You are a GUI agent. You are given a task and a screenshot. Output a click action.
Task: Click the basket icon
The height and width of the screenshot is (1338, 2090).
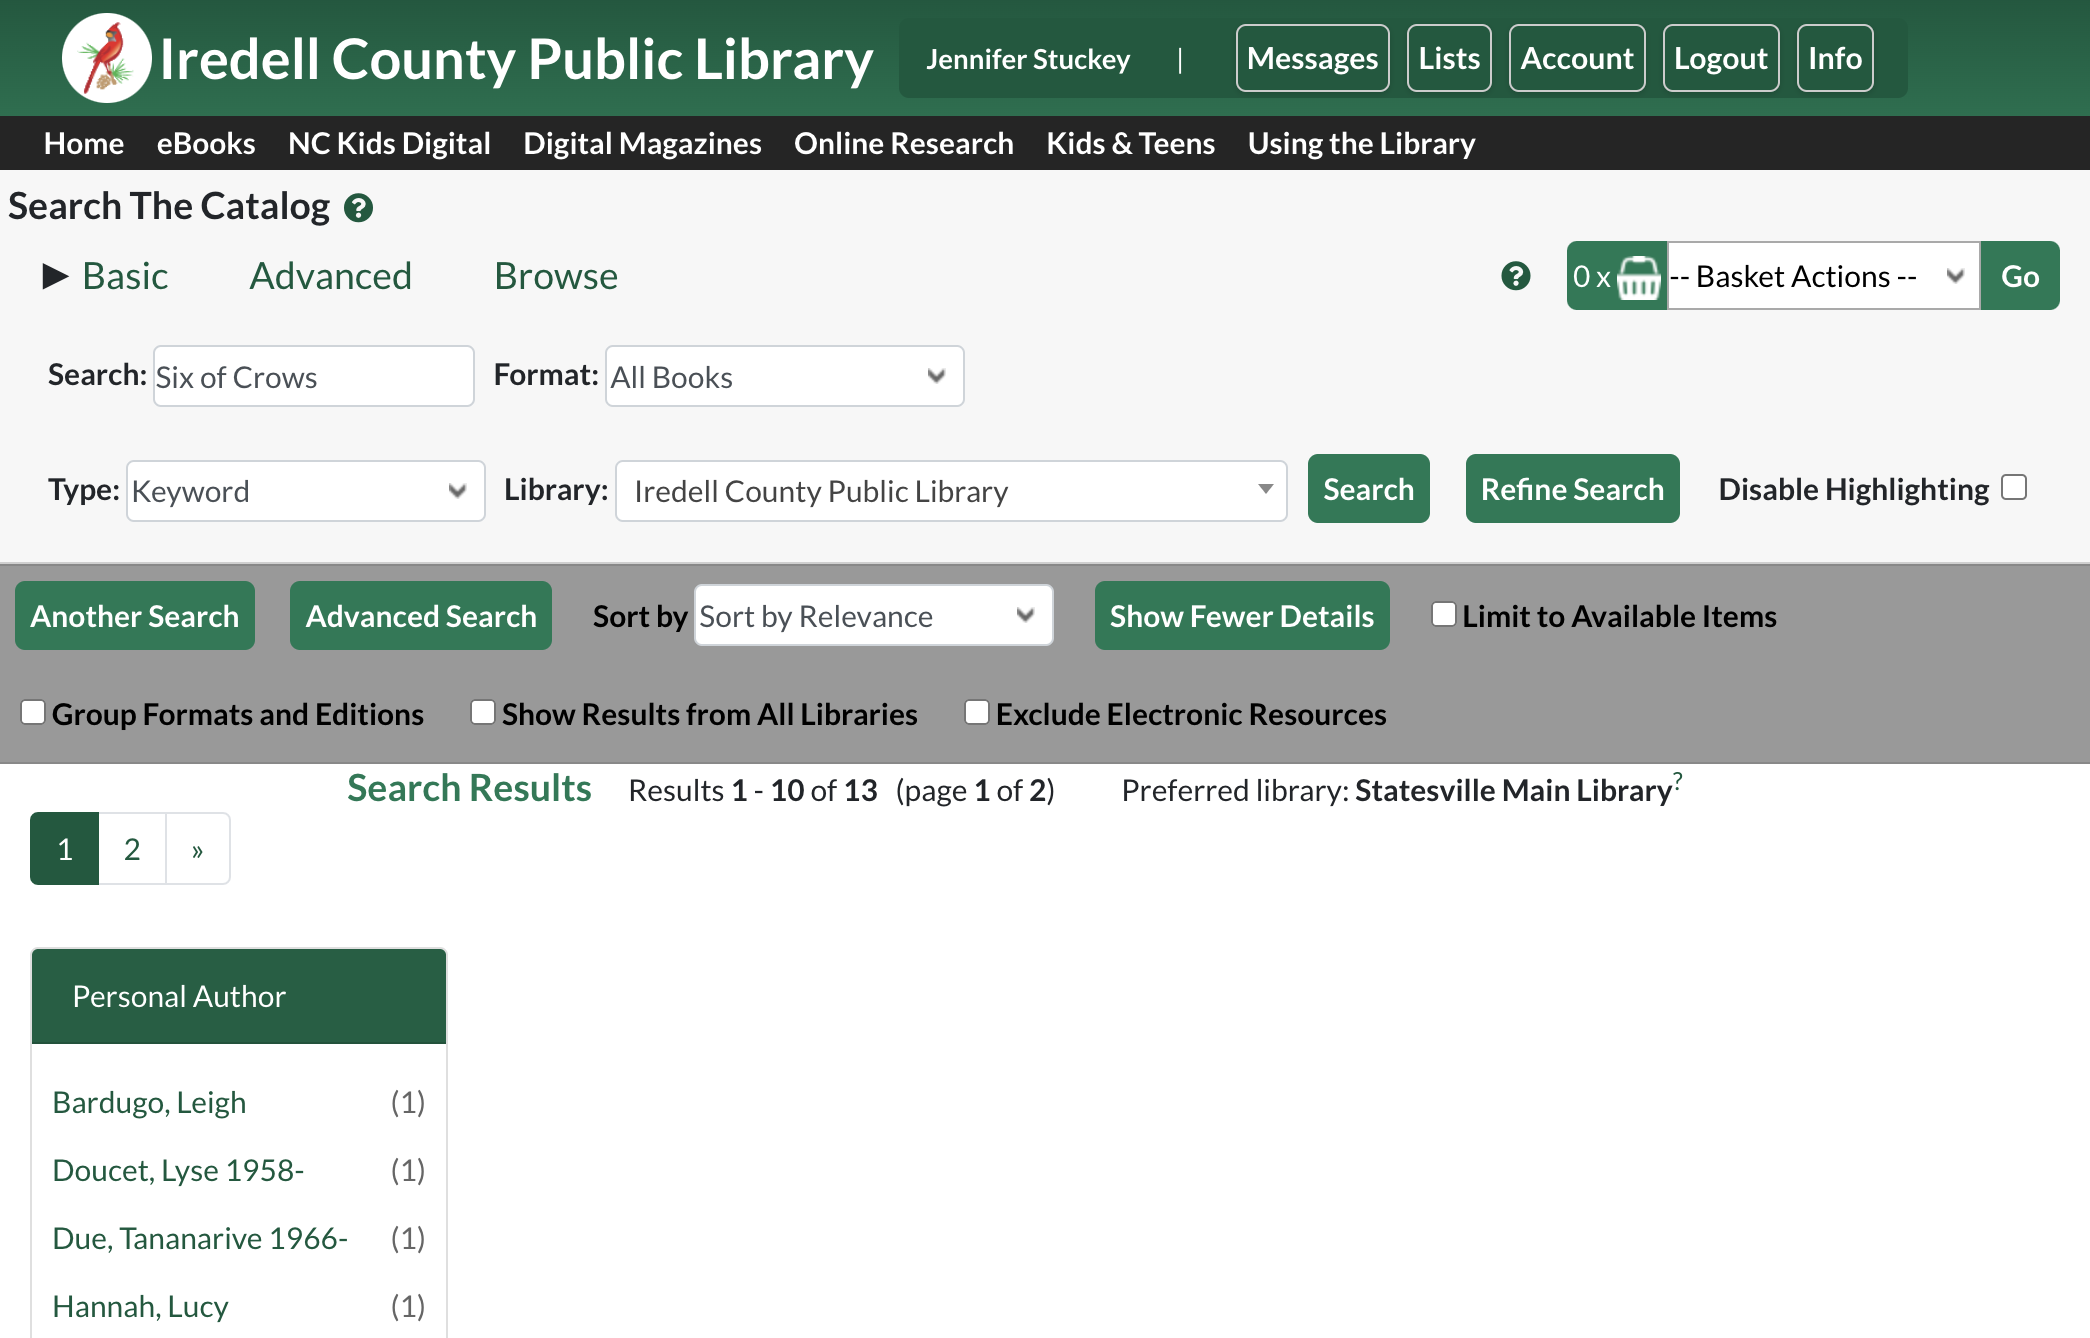(x=1638, y=277)
